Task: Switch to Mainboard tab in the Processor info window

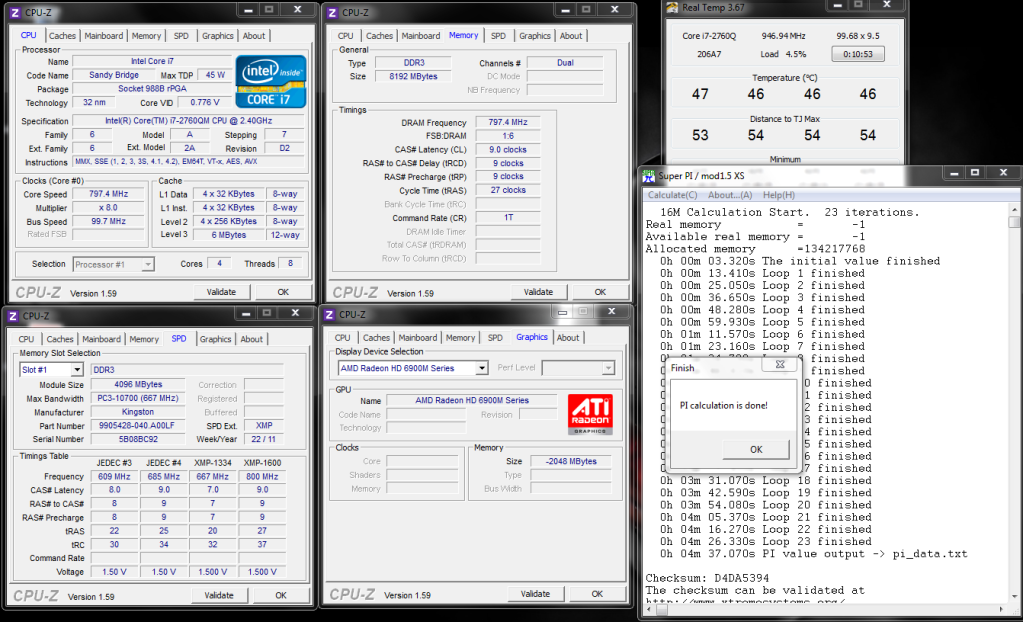Action: click(103, 36)
